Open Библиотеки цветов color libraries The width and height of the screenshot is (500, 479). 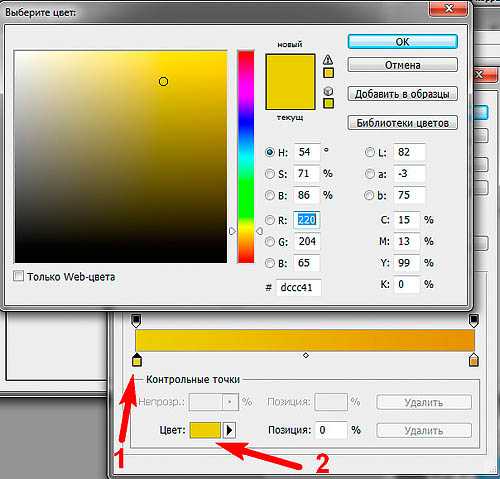(x=403, y=123)
